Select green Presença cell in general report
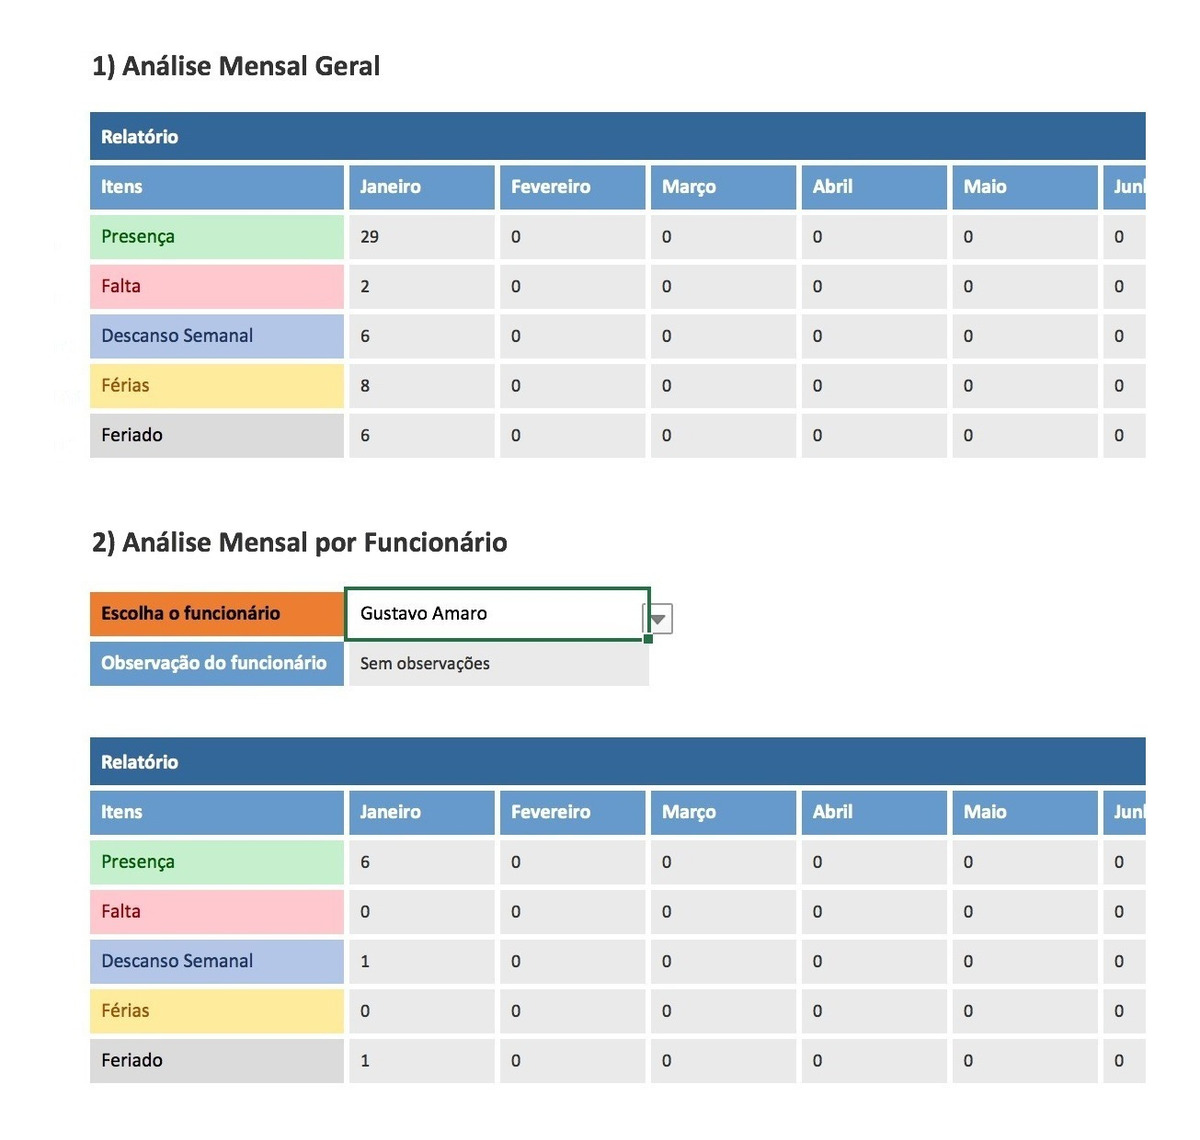The width and height of the screenshot is (1200, 1140). click(217, 237)
